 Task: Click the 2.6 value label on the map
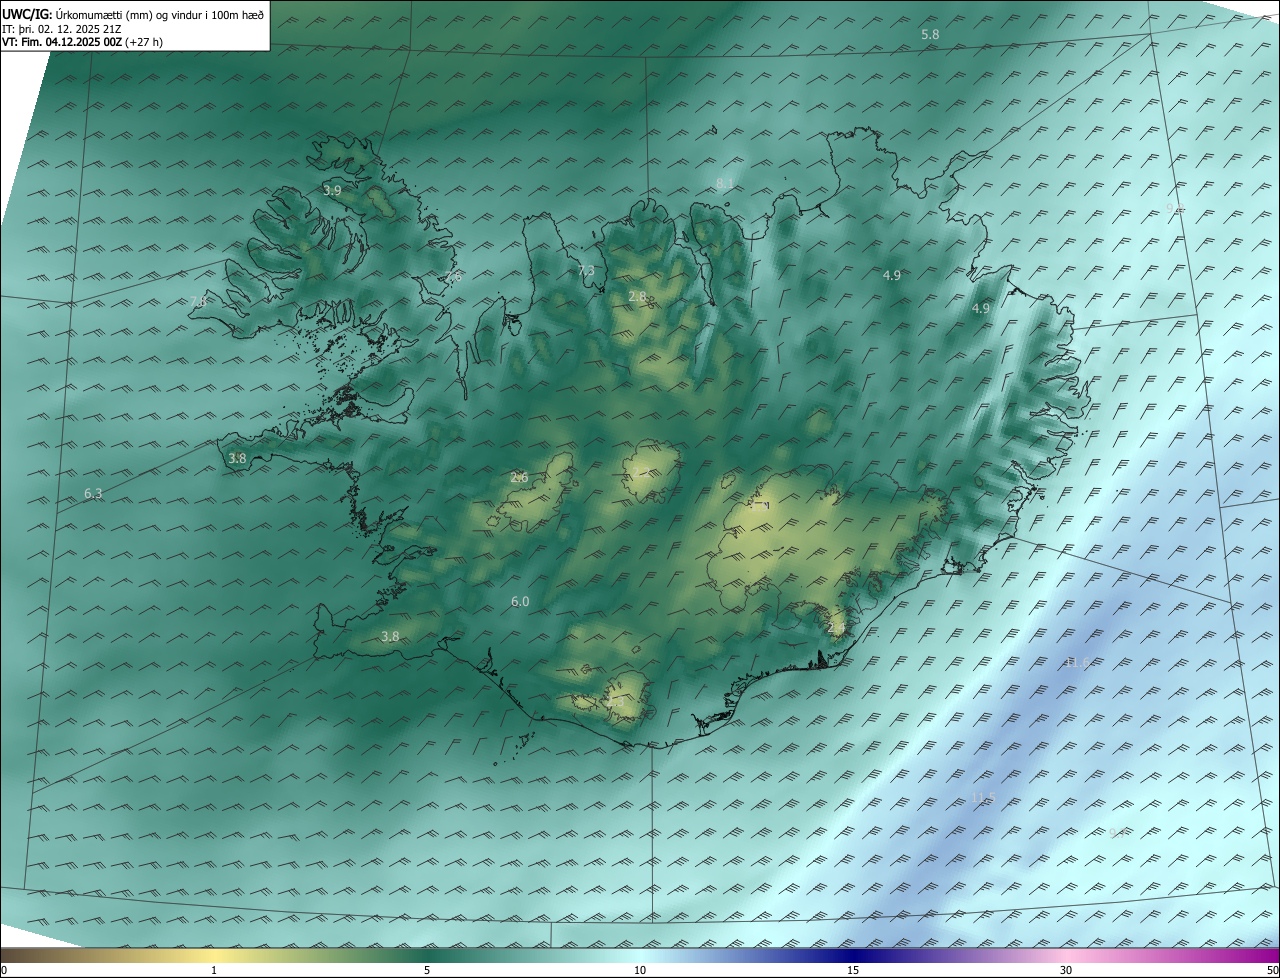click(519, 477)
